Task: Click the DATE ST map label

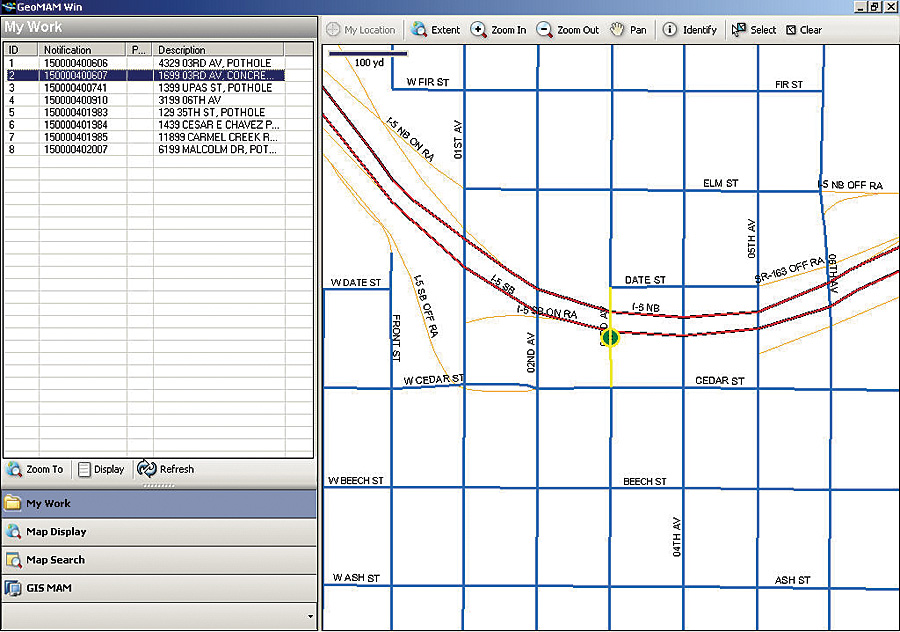Action: tap(645, 280)
